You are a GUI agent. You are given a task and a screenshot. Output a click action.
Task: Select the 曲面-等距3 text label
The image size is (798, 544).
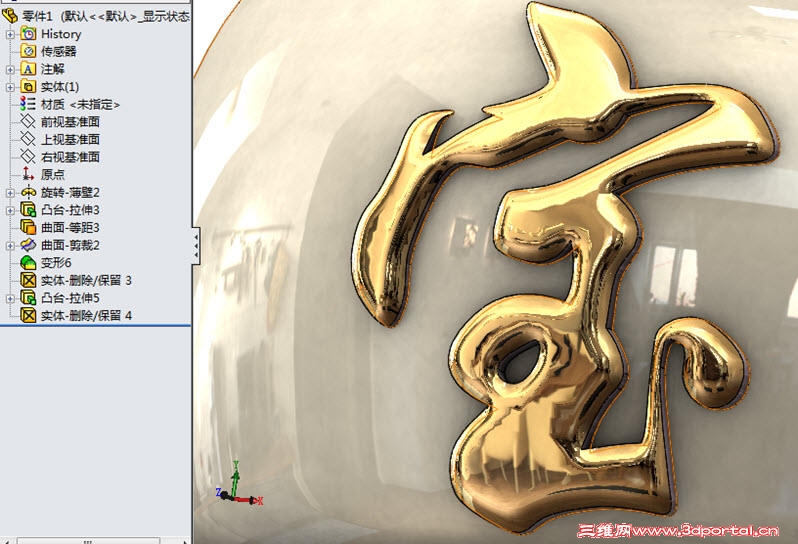click(70, 227)
